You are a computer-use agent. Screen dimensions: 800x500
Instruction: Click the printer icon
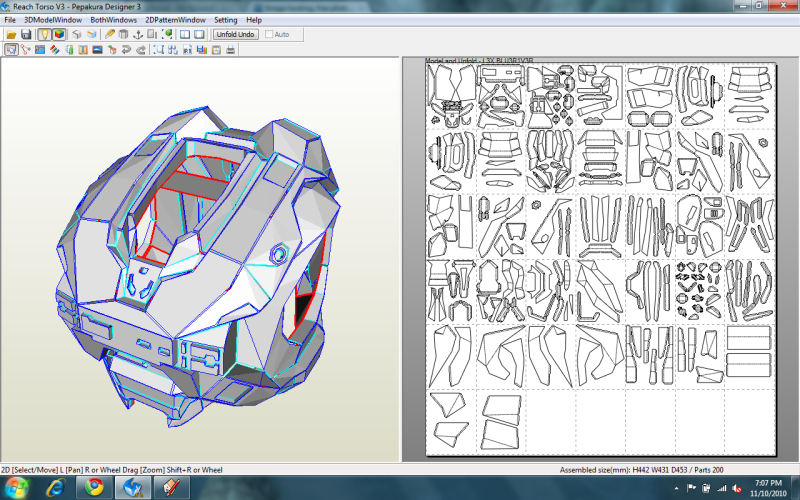231,49
